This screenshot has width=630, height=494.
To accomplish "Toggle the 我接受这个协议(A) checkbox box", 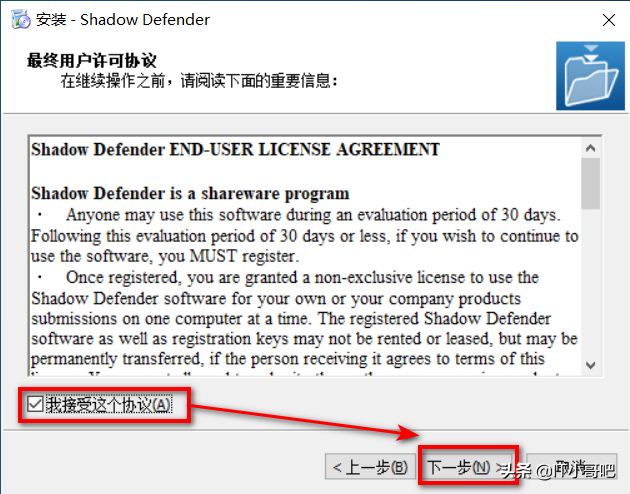I will coord(35,404).
